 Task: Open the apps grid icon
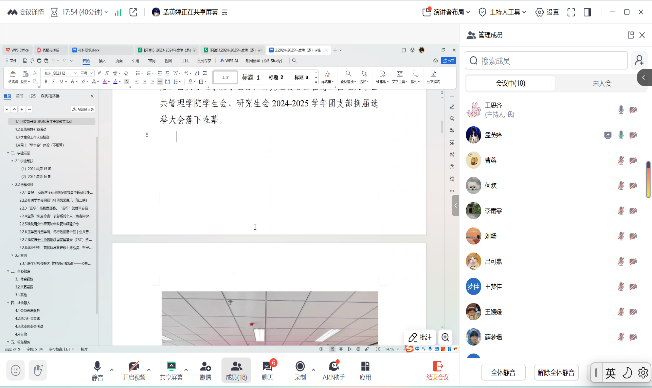pos(365,370)
